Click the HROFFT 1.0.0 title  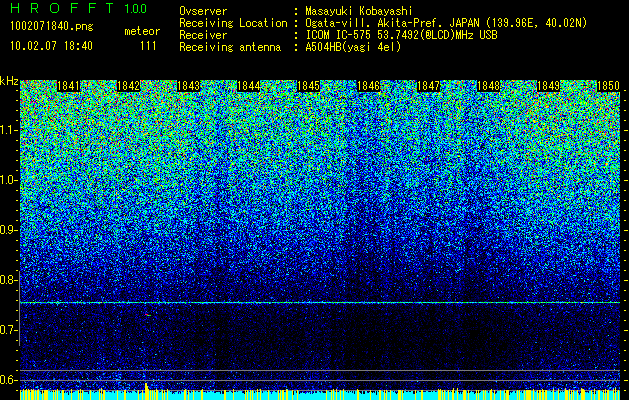click(78, 8)
